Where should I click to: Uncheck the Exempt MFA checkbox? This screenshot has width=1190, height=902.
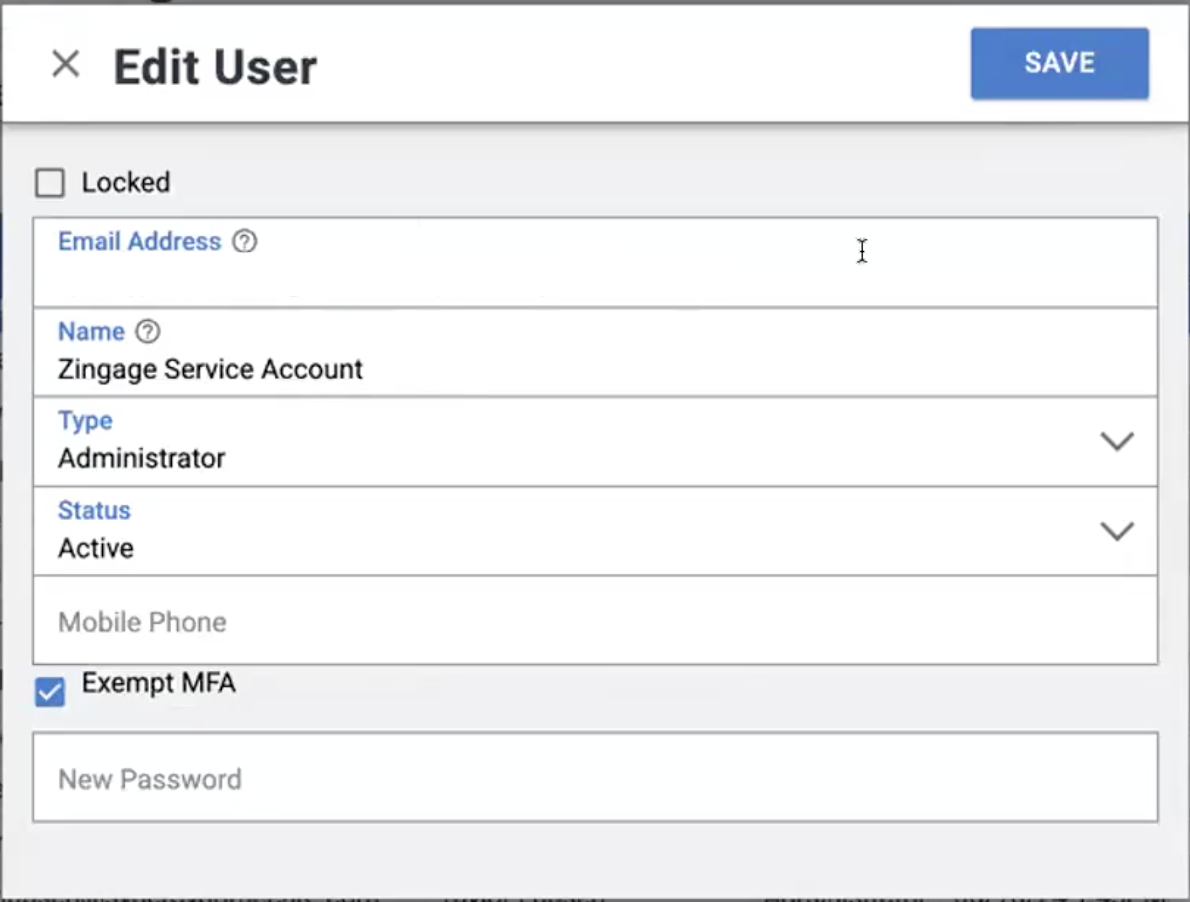pyautogui.click(x=50, y=692)
